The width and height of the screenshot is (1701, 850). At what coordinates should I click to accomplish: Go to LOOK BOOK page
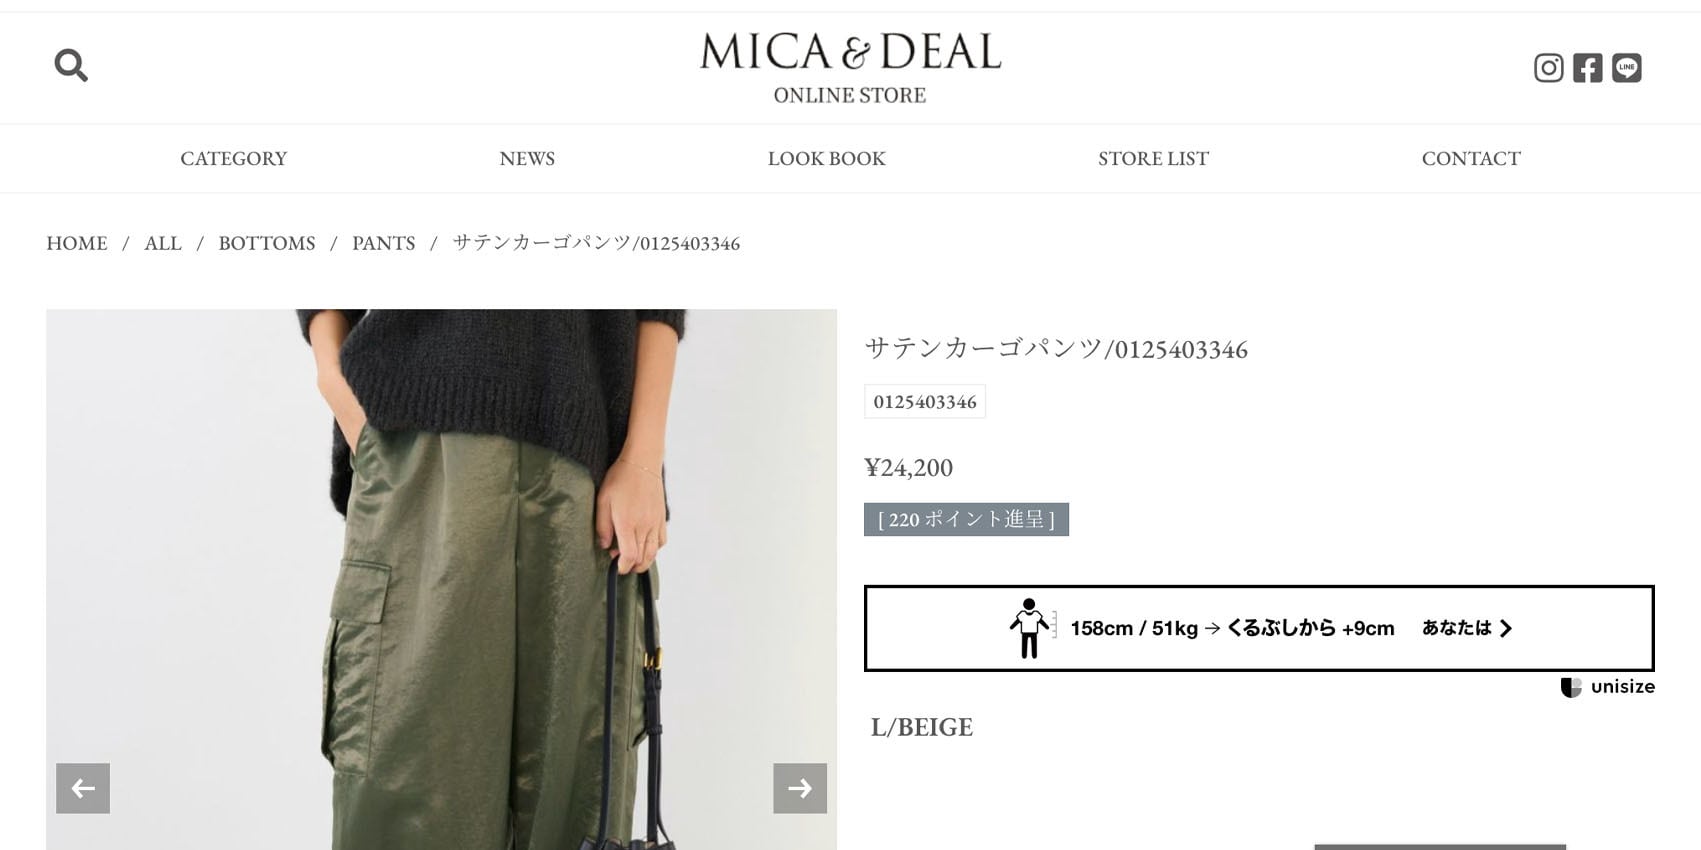[826, 158]
